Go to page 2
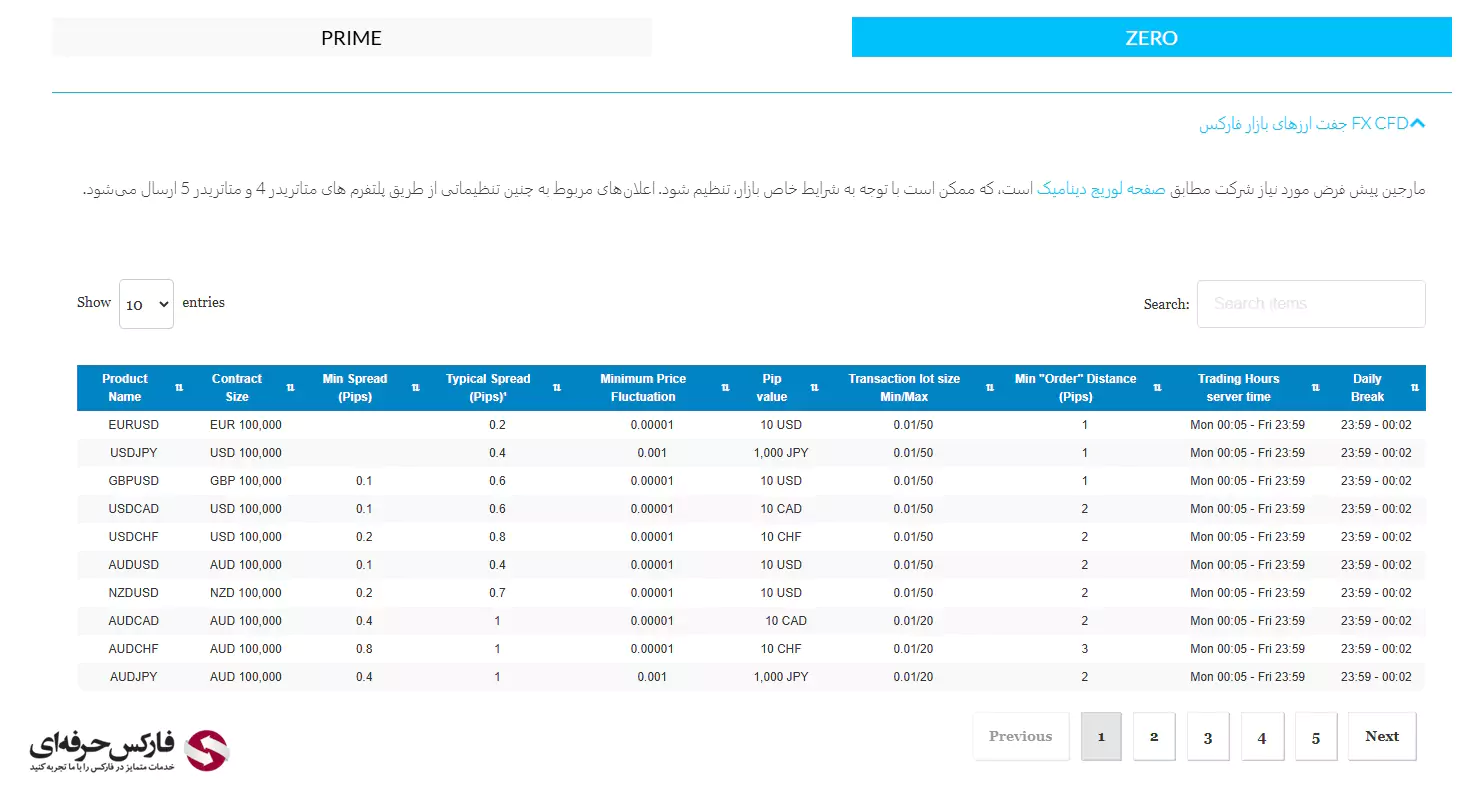 [1154, 736]
